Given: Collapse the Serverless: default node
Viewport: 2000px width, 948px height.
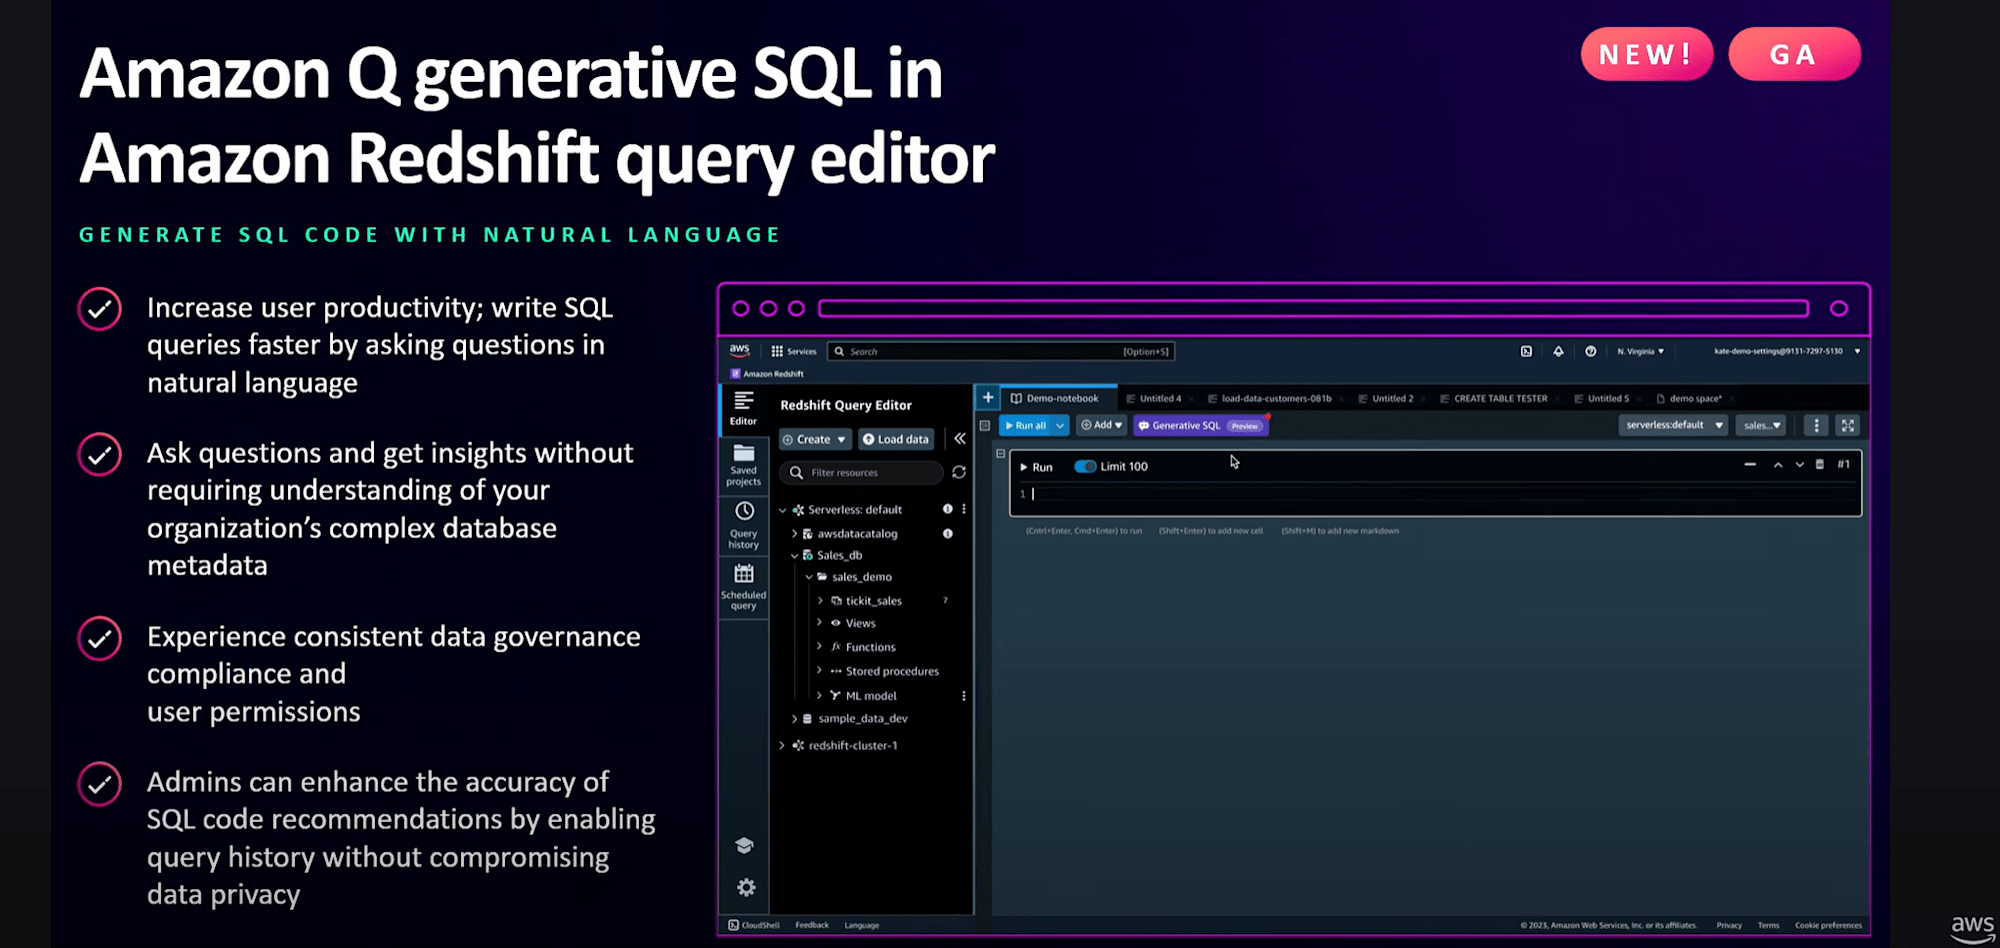Looking at the screenshot, I should [783, 510].
